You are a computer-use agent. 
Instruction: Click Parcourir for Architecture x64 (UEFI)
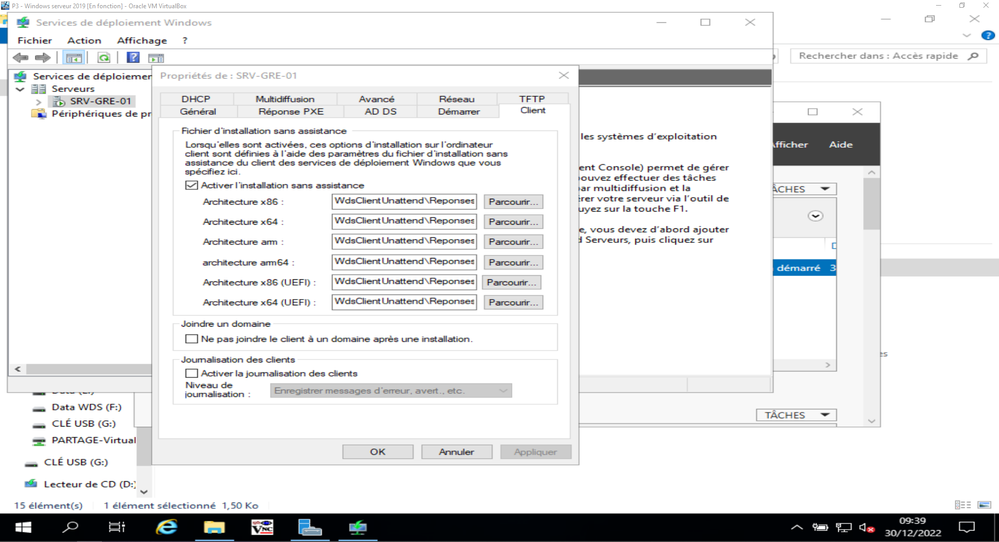[x=514, y=303]
